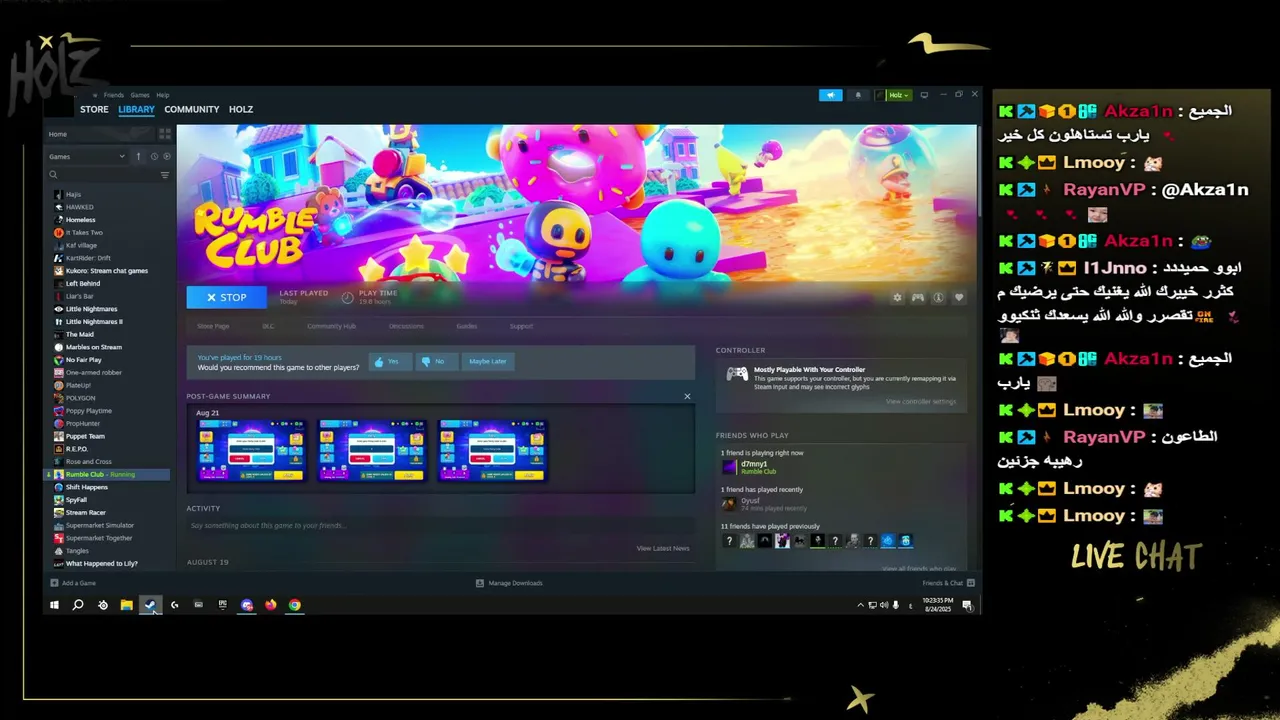Select Little Nightmares II entry
The image size is (1280, 720).
pyautogui.click(x=94, y=322)
